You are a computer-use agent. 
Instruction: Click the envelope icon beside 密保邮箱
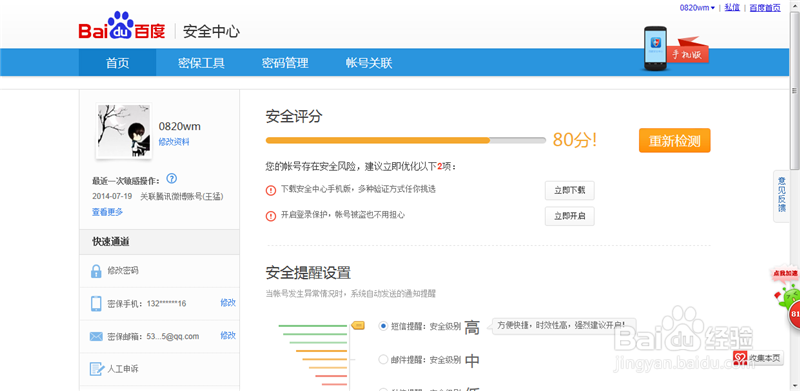96,336
